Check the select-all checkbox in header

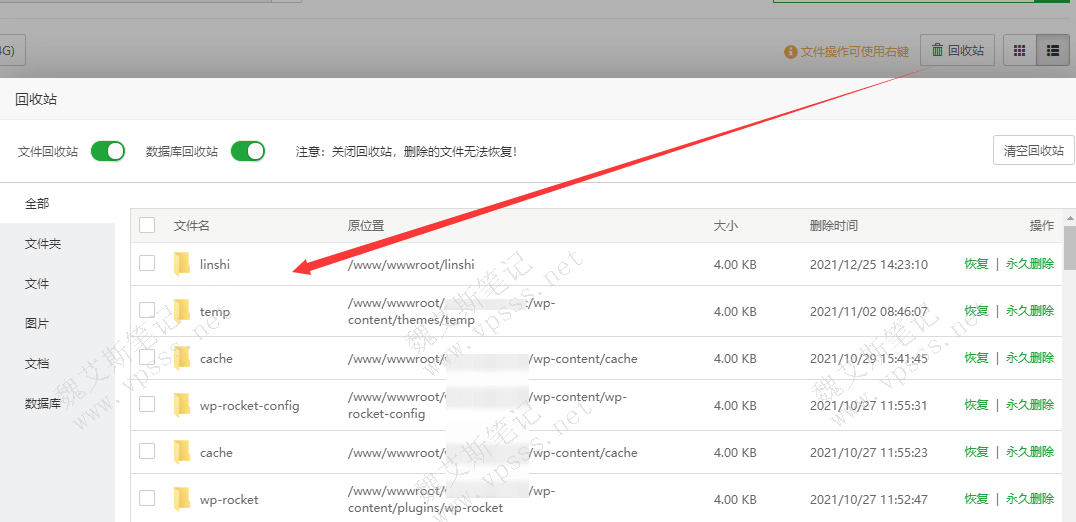[147, 225]
